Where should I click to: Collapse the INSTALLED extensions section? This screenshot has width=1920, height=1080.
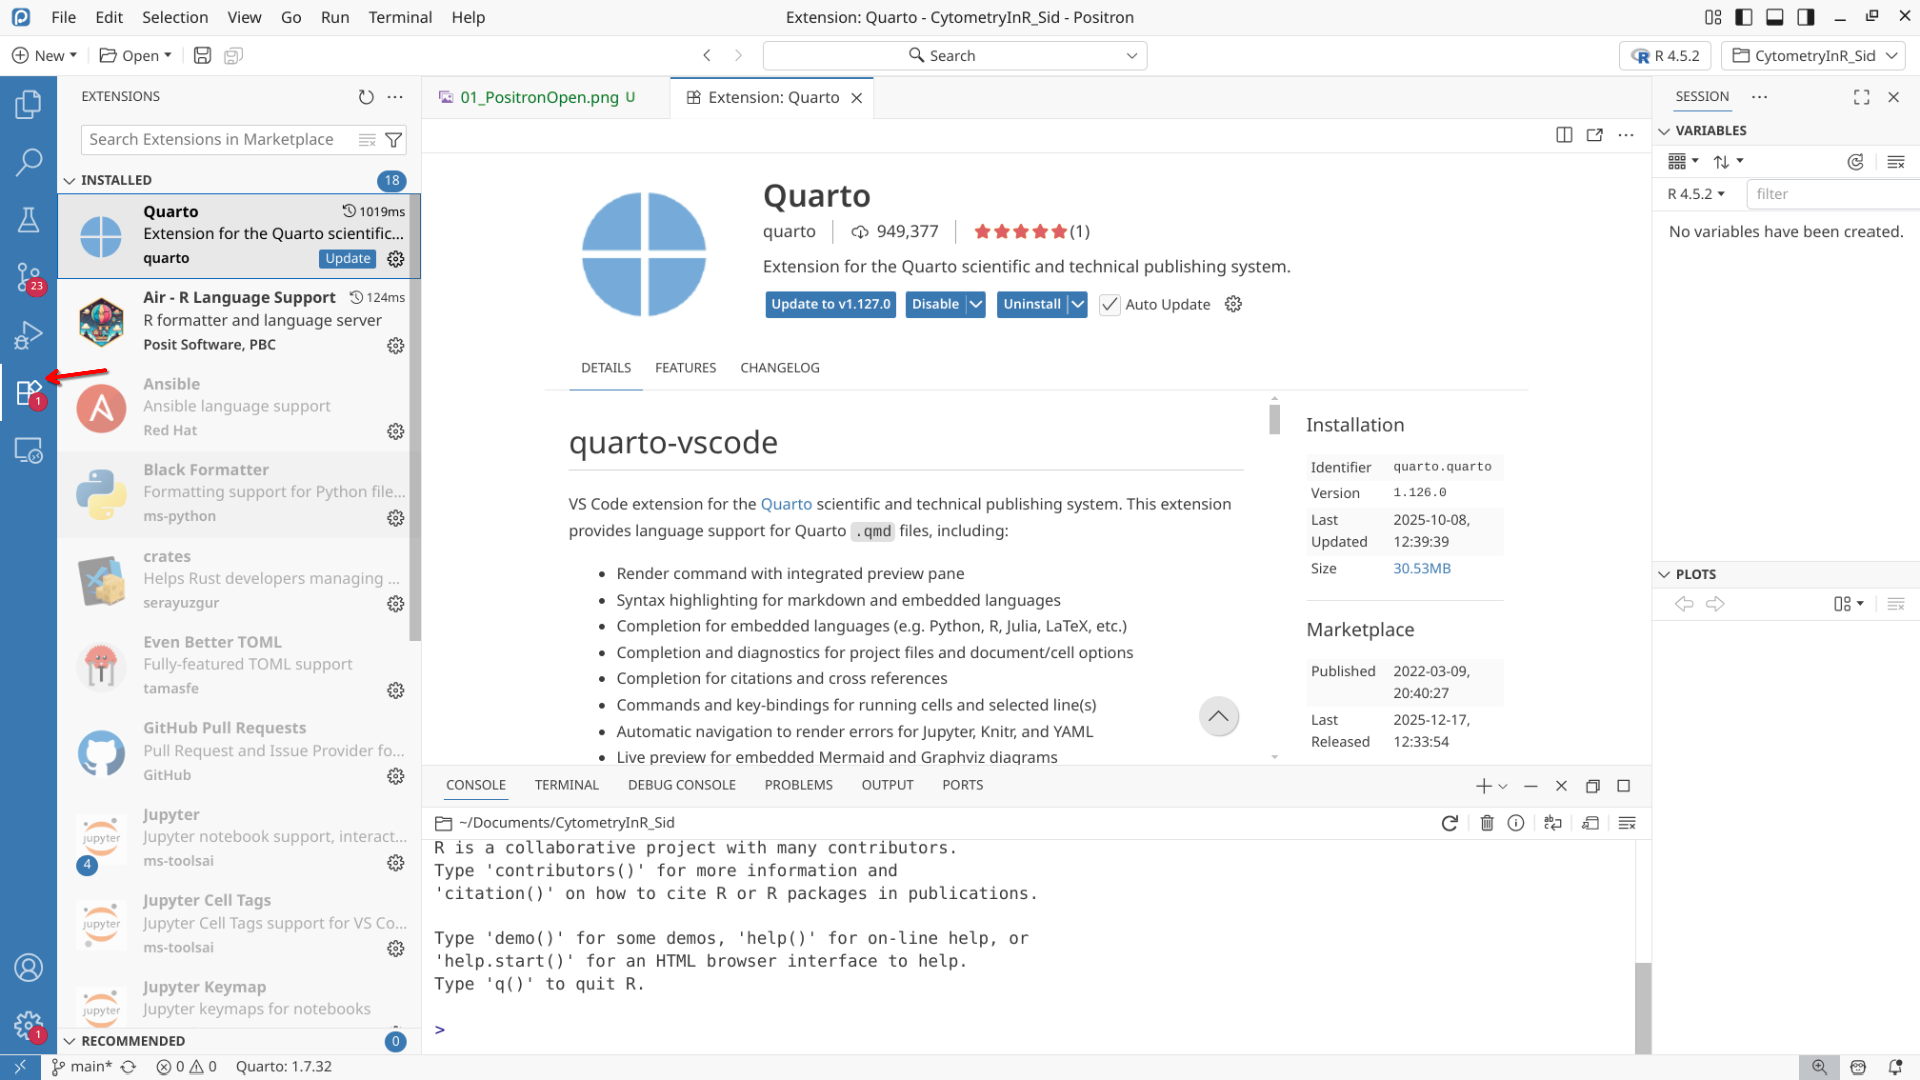(x=69, y=180)
